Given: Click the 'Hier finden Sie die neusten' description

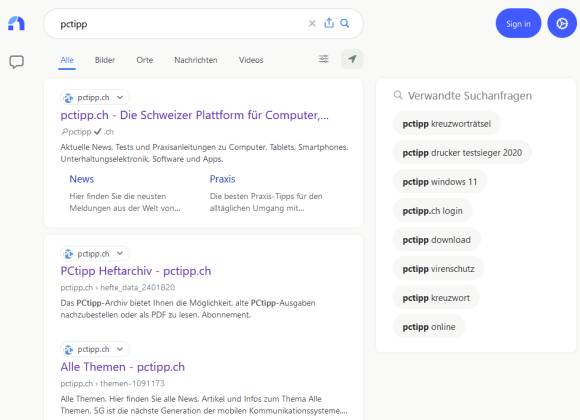Looking at the screenshot, I should coord(125,202).
